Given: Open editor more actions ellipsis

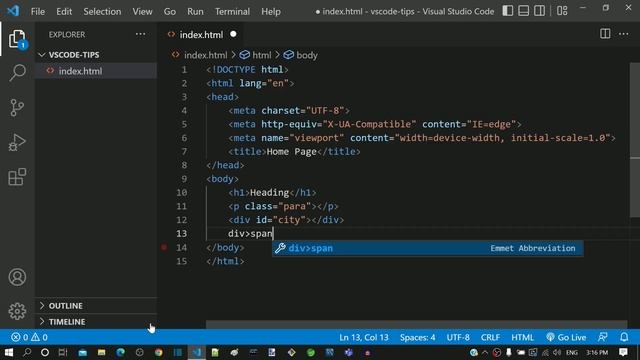Looking at the screenshot, I should click(624, 34).
